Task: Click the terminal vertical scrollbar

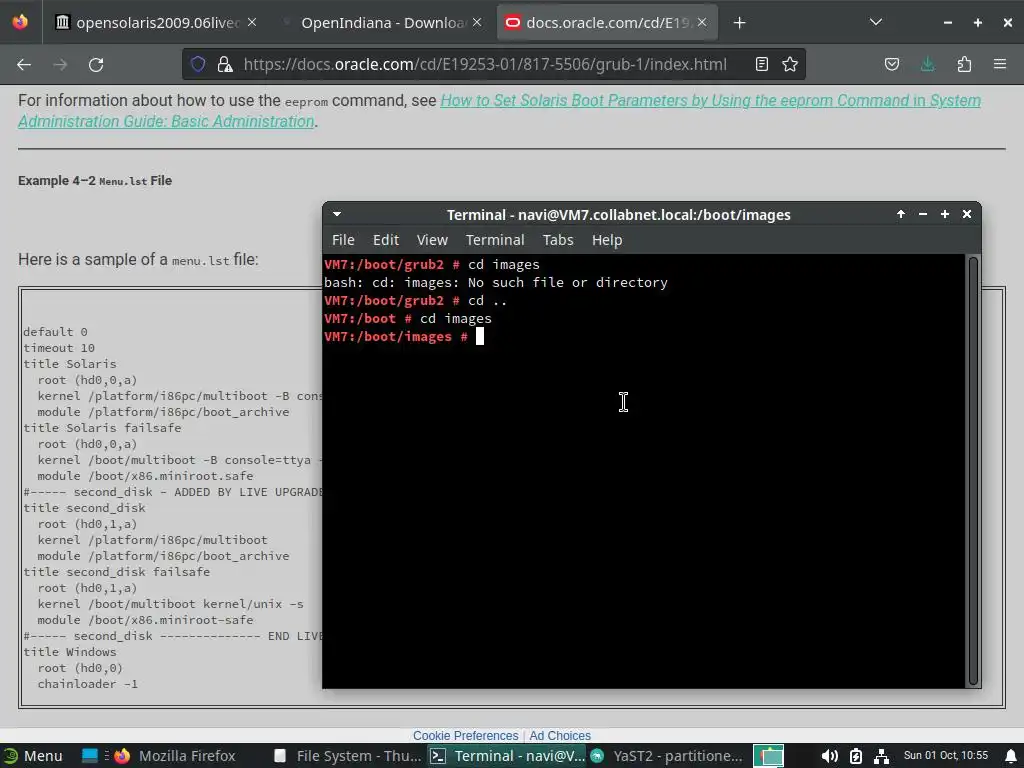Action: point(972,470)
